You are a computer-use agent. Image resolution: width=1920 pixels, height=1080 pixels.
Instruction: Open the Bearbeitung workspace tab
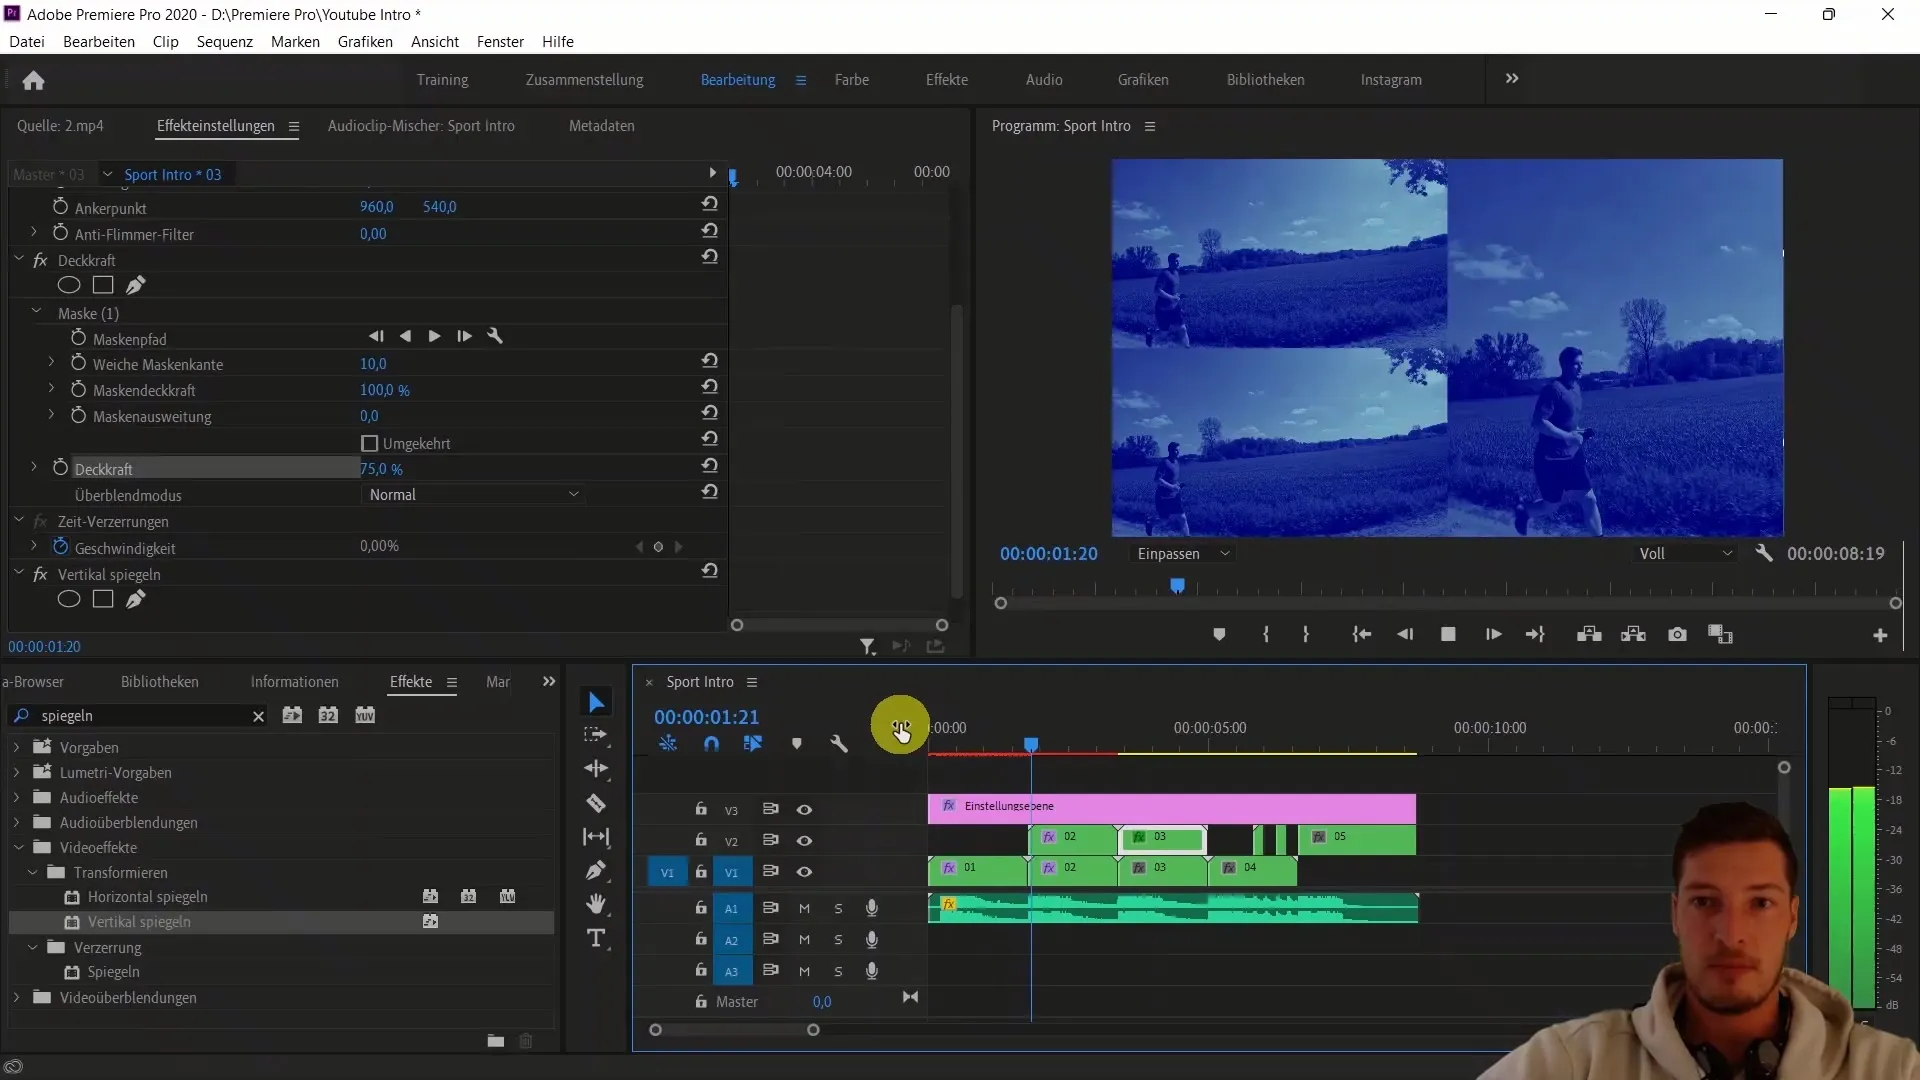(737, 79)
